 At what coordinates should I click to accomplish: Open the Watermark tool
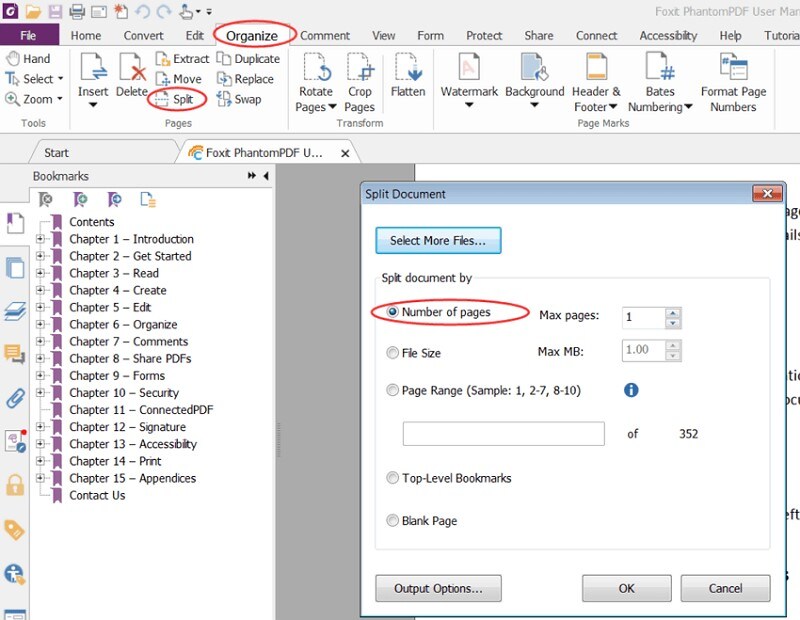(468, 80)
